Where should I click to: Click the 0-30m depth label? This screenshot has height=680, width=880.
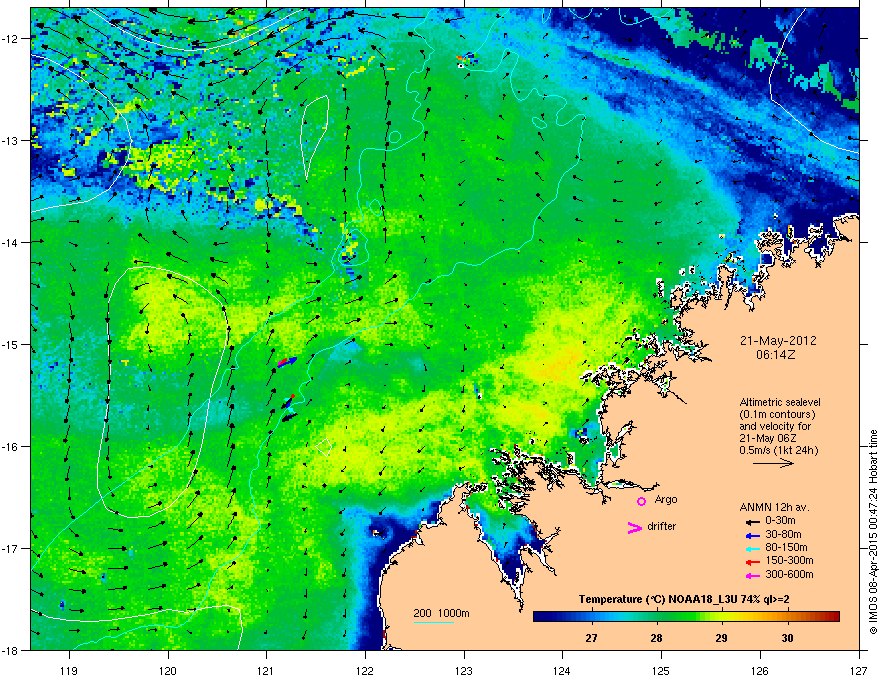[x=781, y=521]
